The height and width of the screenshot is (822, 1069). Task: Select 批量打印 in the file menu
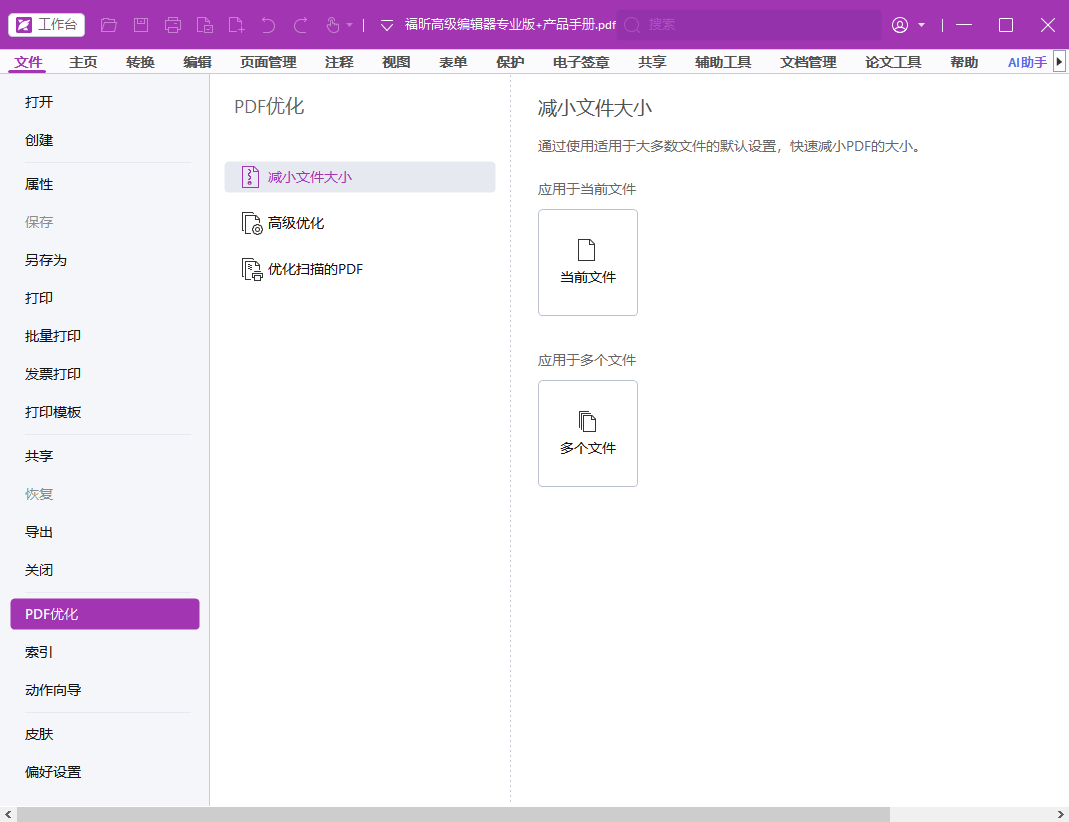coord(53,336)
